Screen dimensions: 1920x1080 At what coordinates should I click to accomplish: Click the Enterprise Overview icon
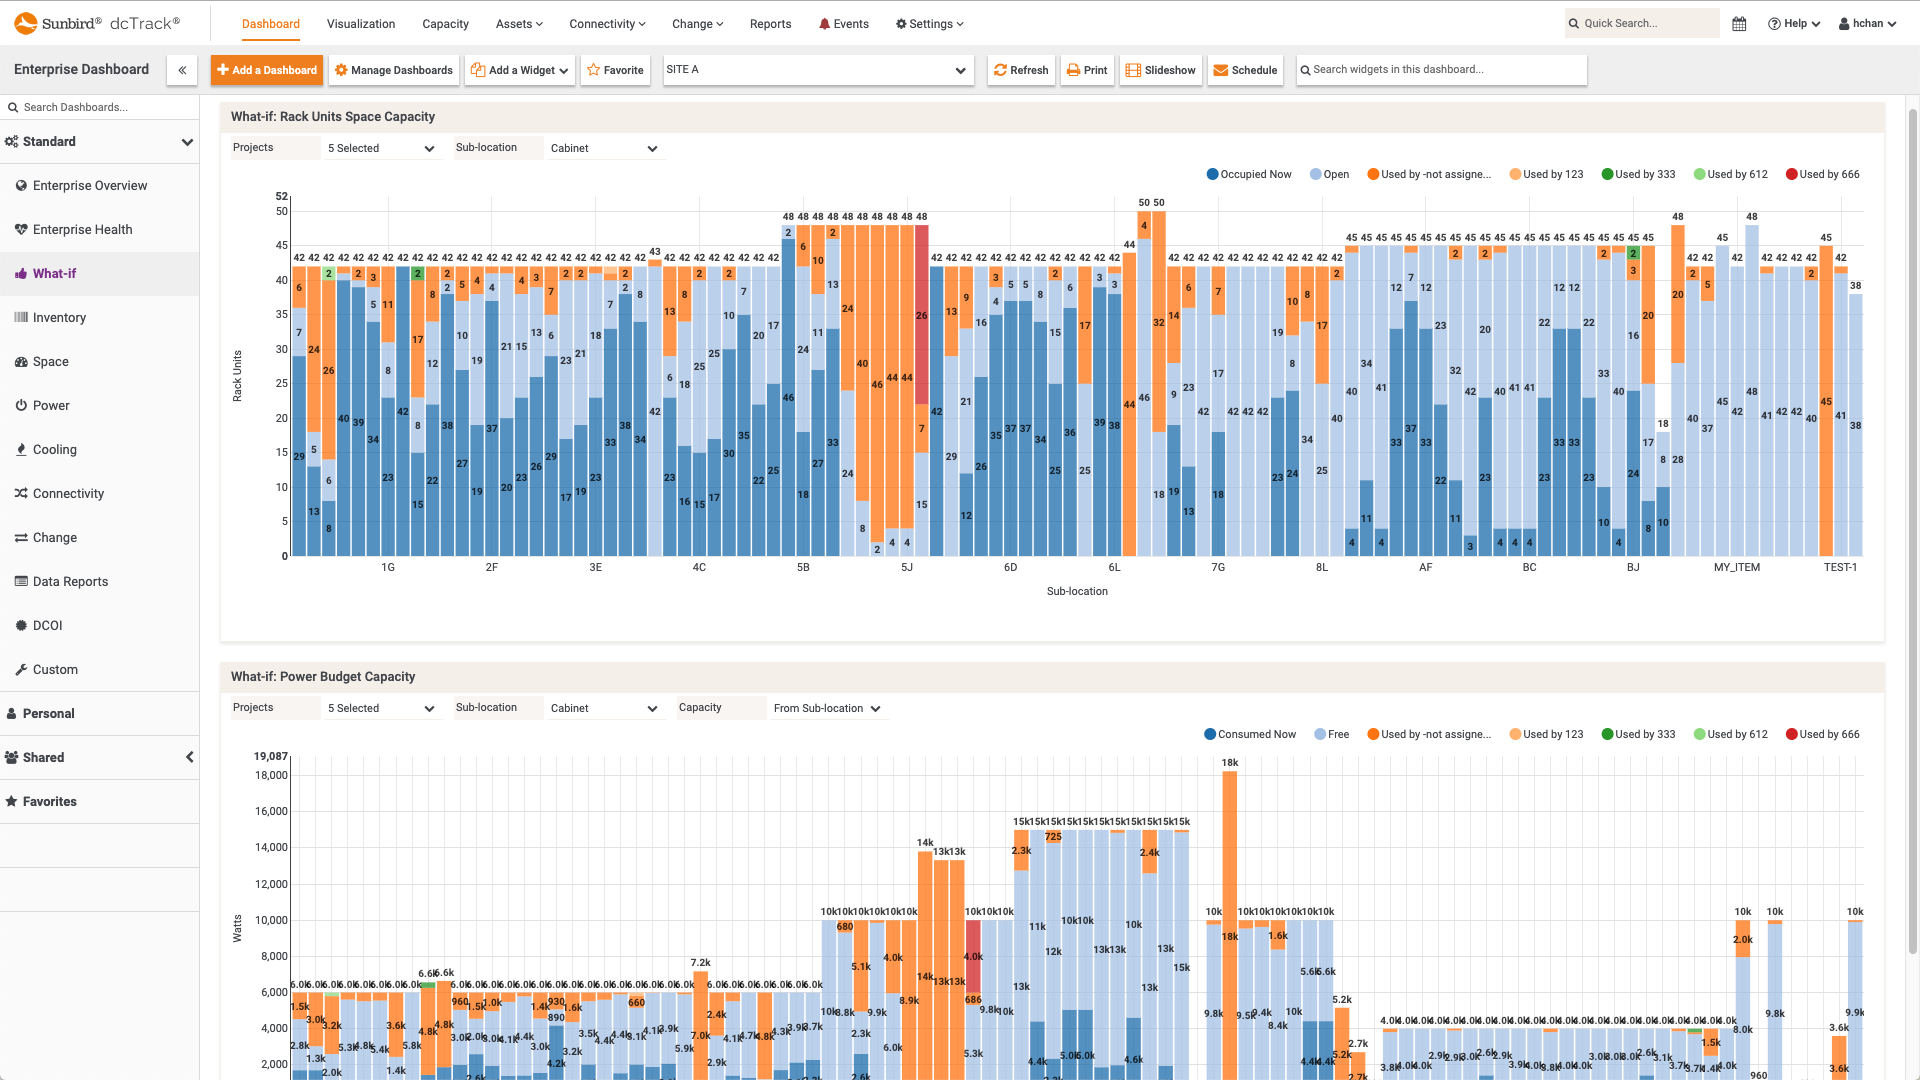tap(21, 185)
